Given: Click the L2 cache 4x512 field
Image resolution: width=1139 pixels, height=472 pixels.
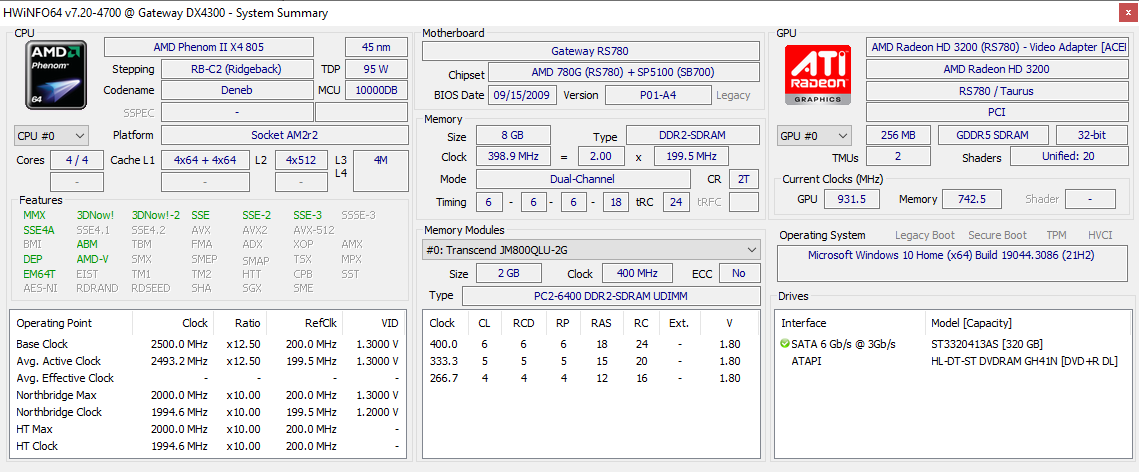Looking at the screenshot, I should tap(301, 160).
